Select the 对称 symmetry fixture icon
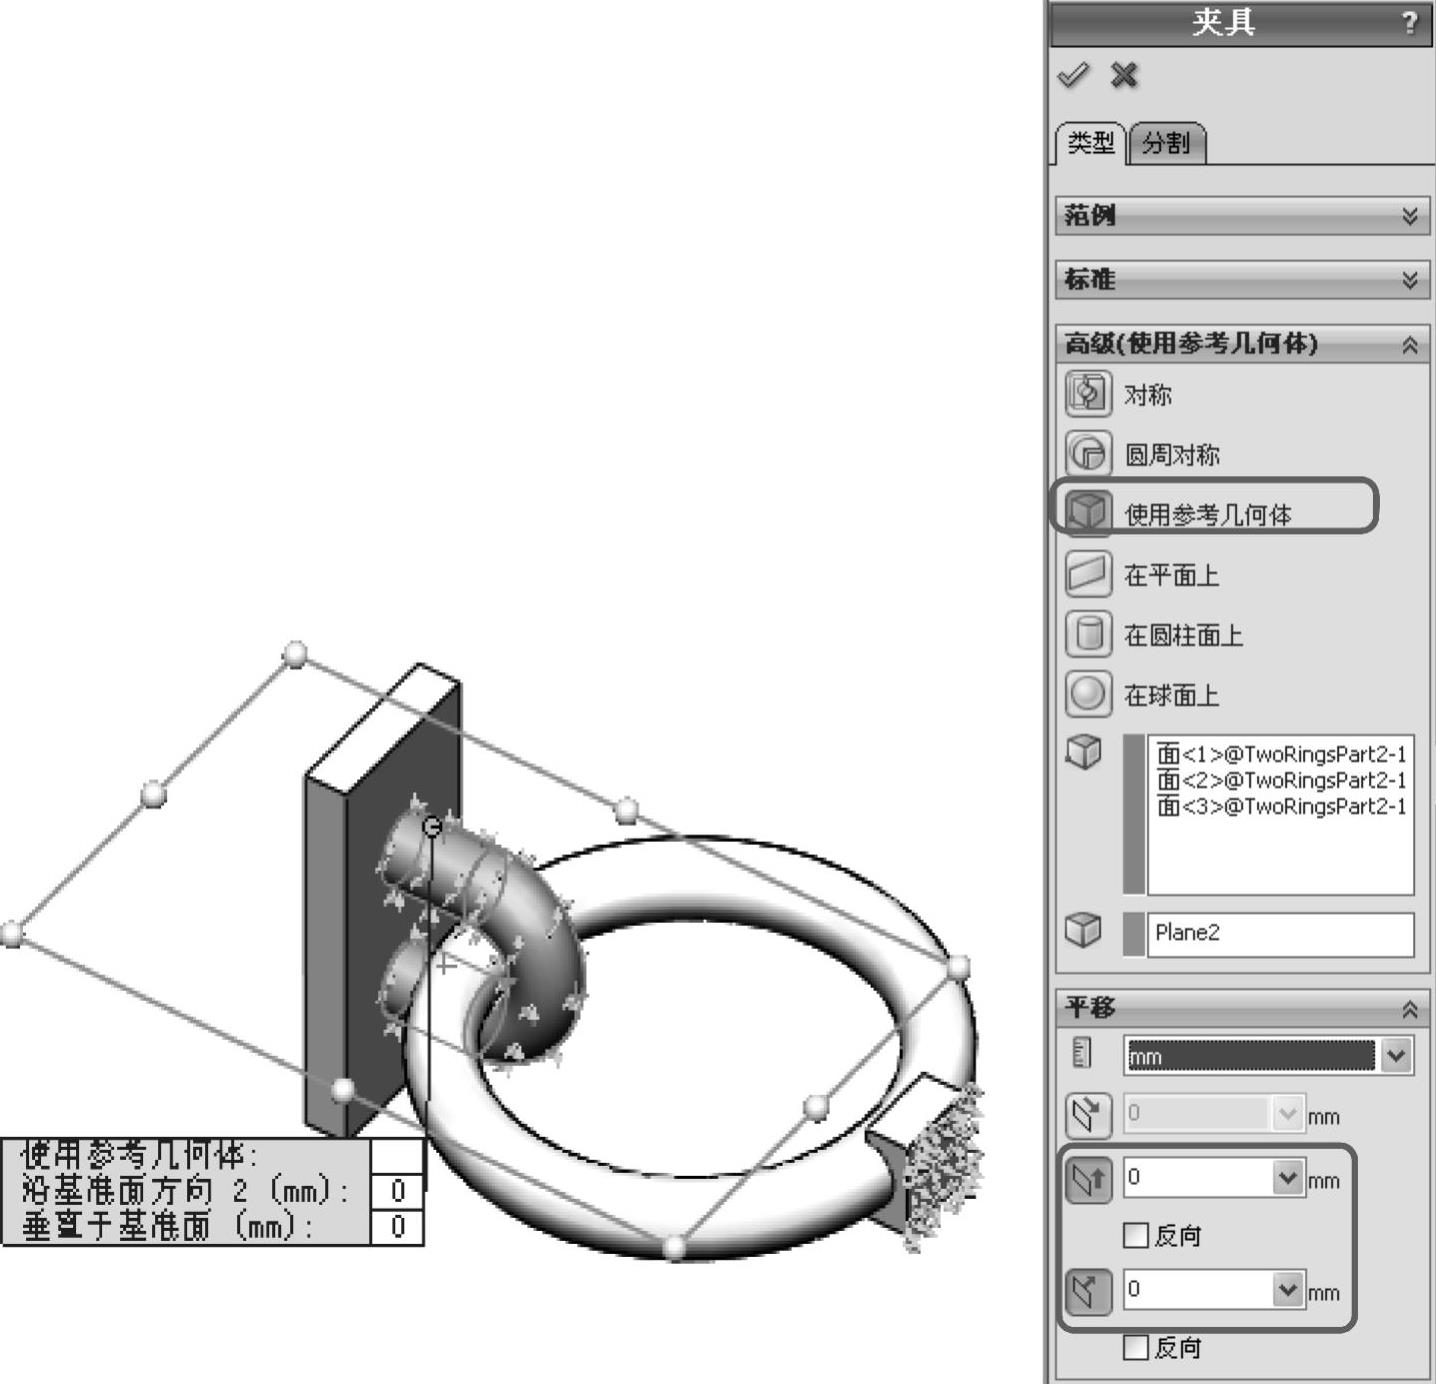This screenshot has height=1384, width=1436. tap(1088, 394)
